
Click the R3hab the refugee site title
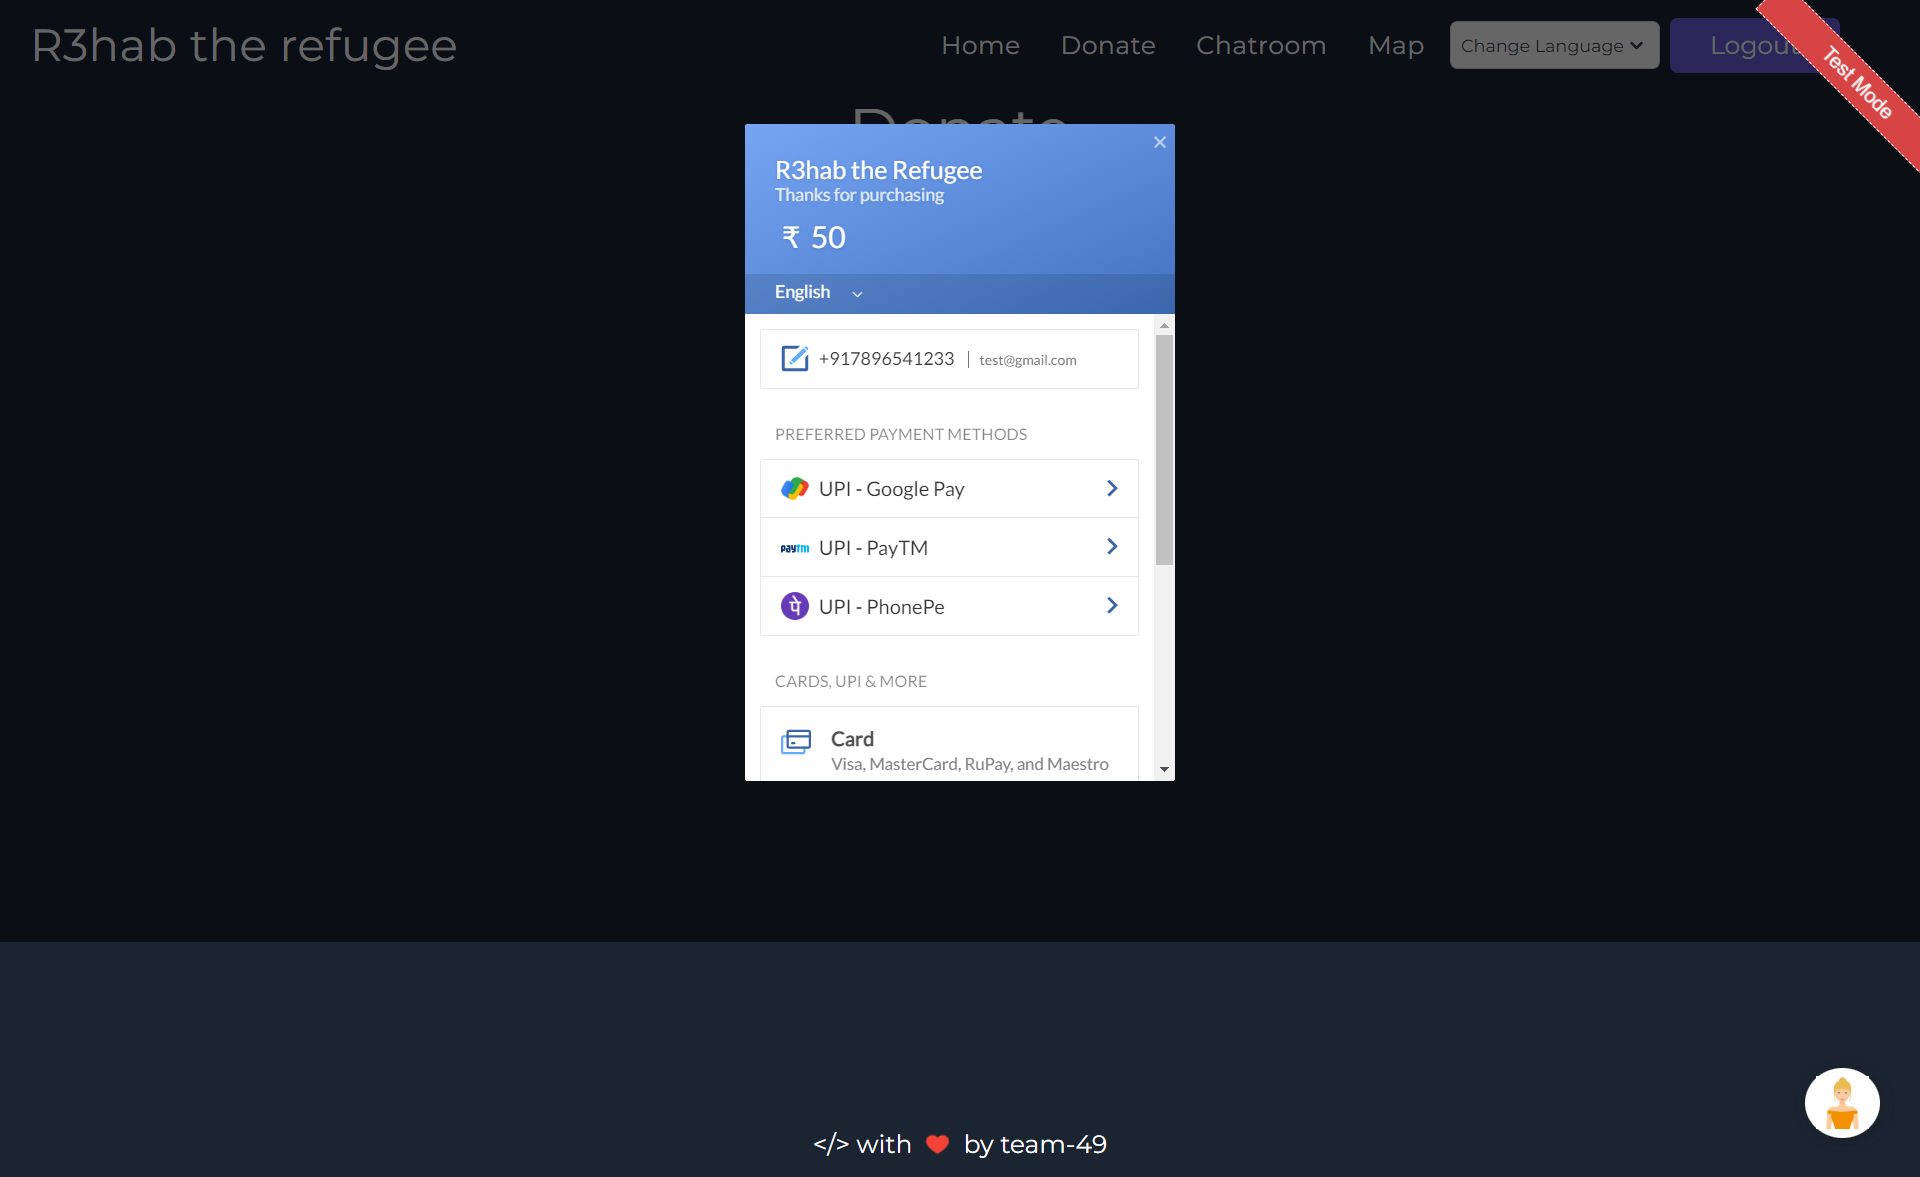coord(244,46)
